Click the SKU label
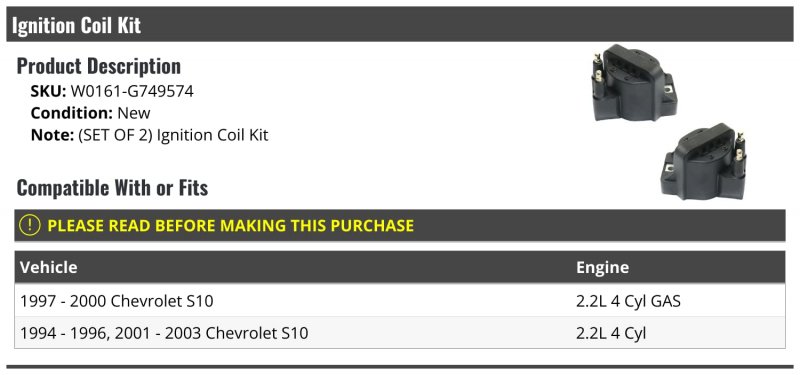 pyautogui.click(x=48, y=91)
